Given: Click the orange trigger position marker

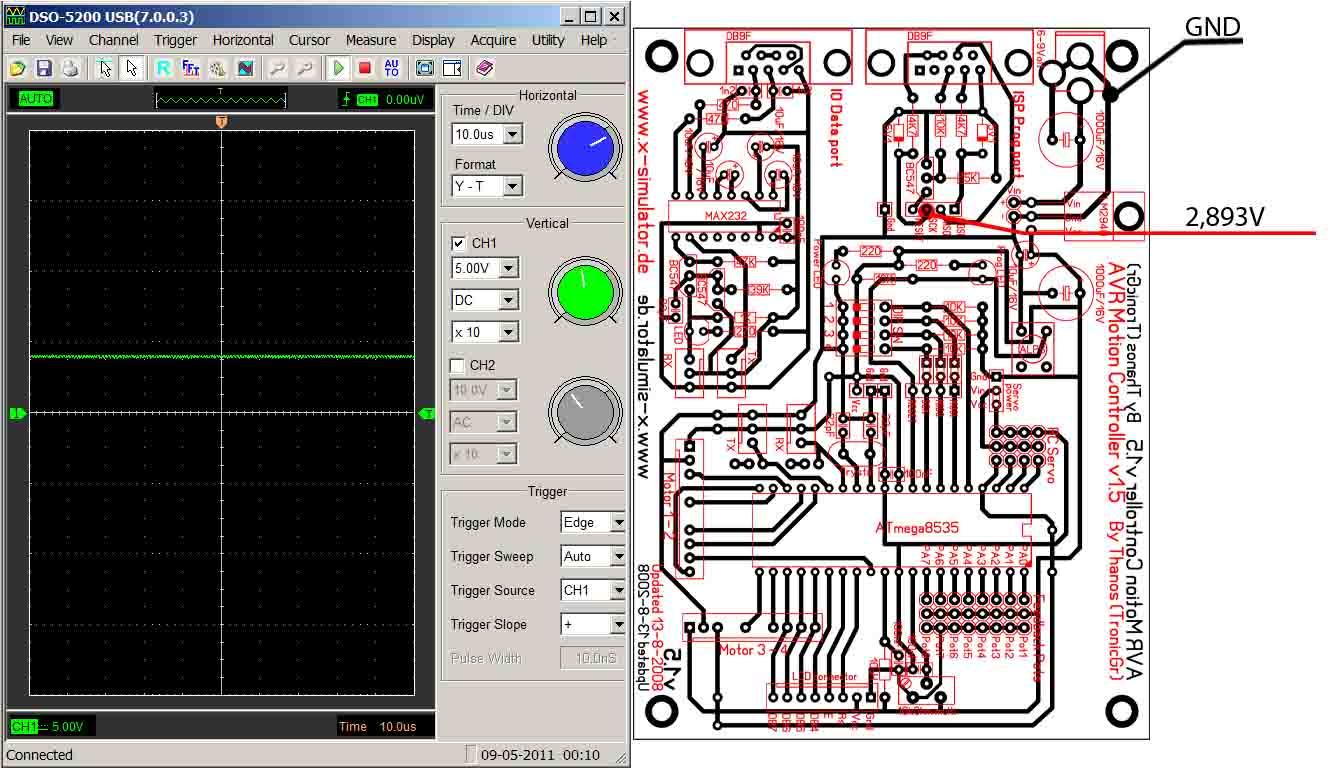Looking at the screenshot, I should [x=222, y=121].
